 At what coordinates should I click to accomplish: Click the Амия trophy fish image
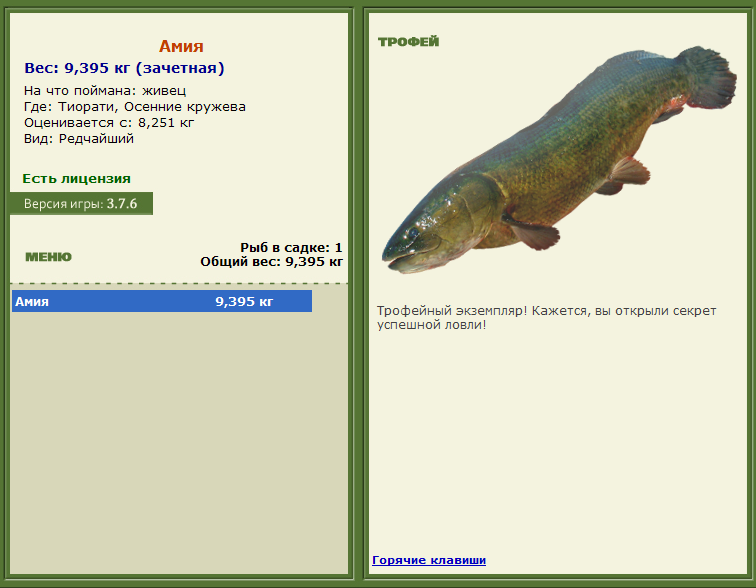[x=559, y=160]
